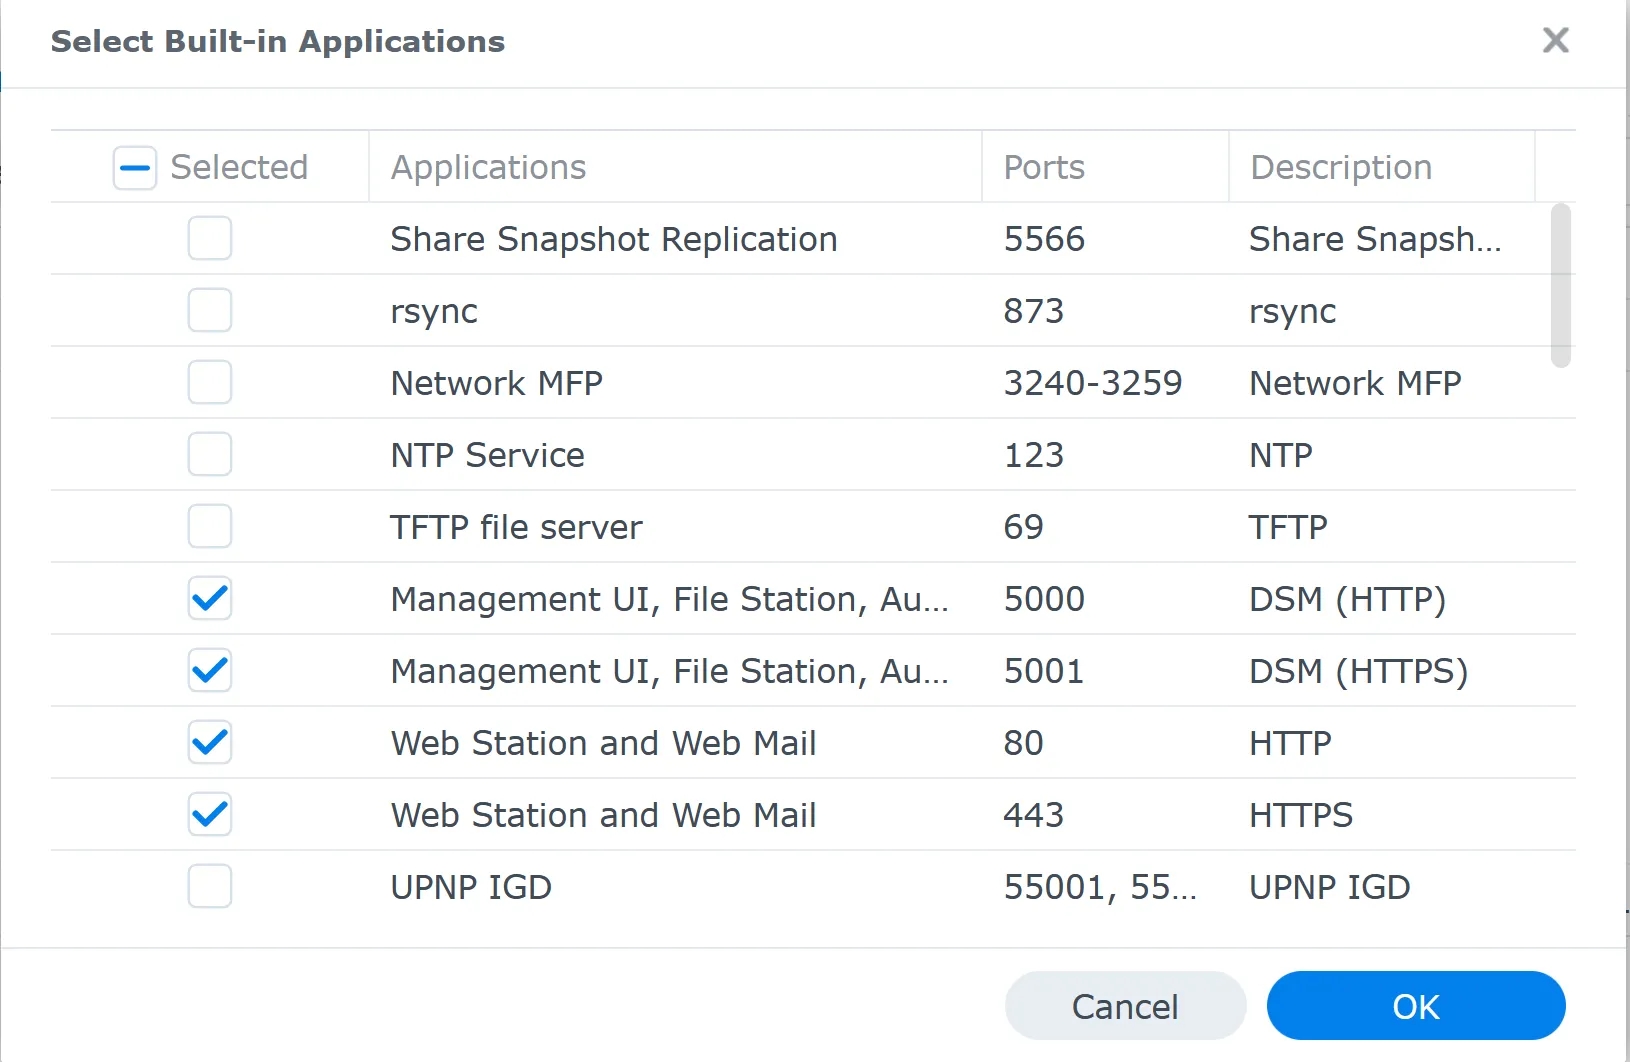Screen dimensions: 1630x1062
Task: Click the Applications column header
Action: [x=488, y=167]
